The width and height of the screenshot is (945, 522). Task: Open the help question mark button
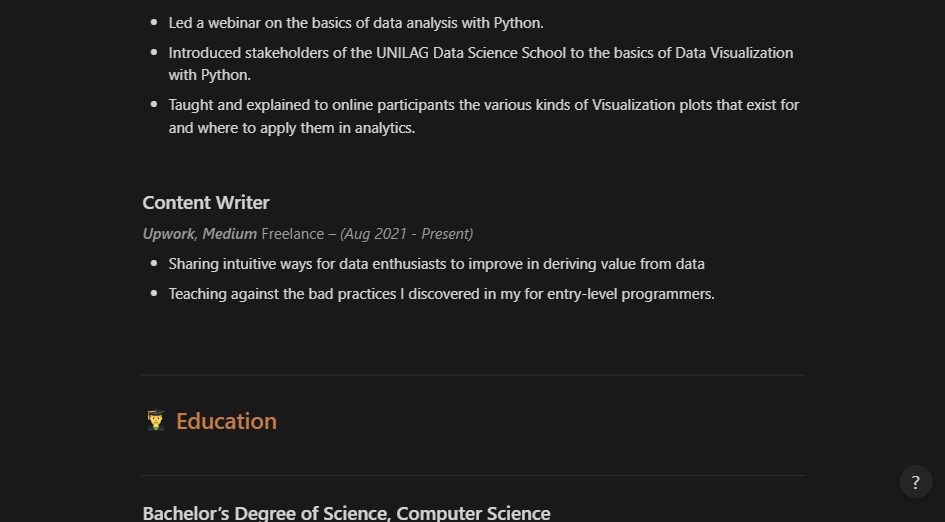(915, 482)
